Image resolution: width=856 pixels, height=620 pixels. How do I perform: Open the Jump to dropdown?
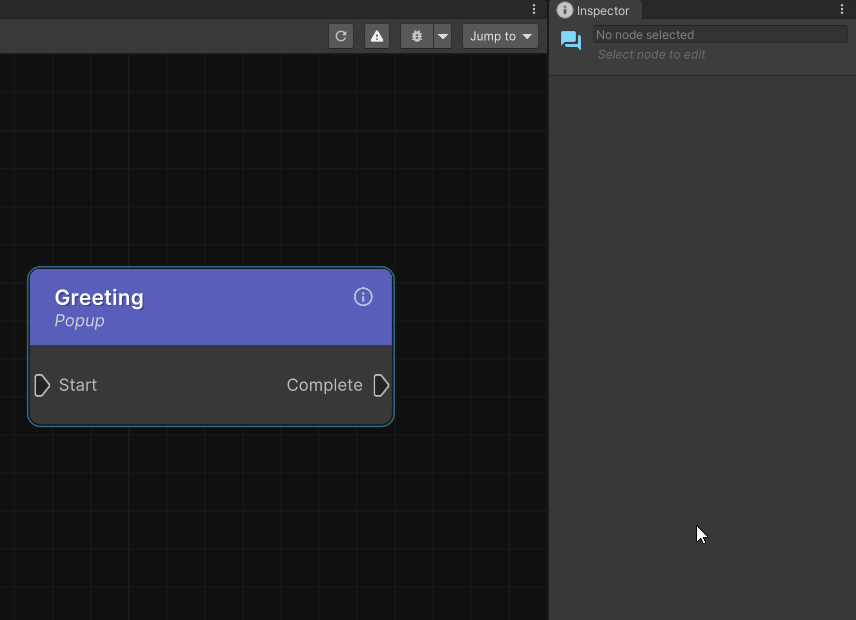click(501, 36)
